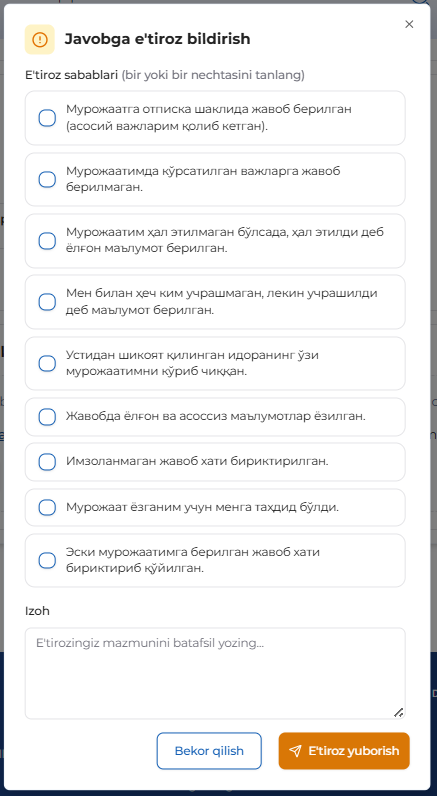Click the orange warning icon in header
Screen dimensions: 437x796
point(40,39)
